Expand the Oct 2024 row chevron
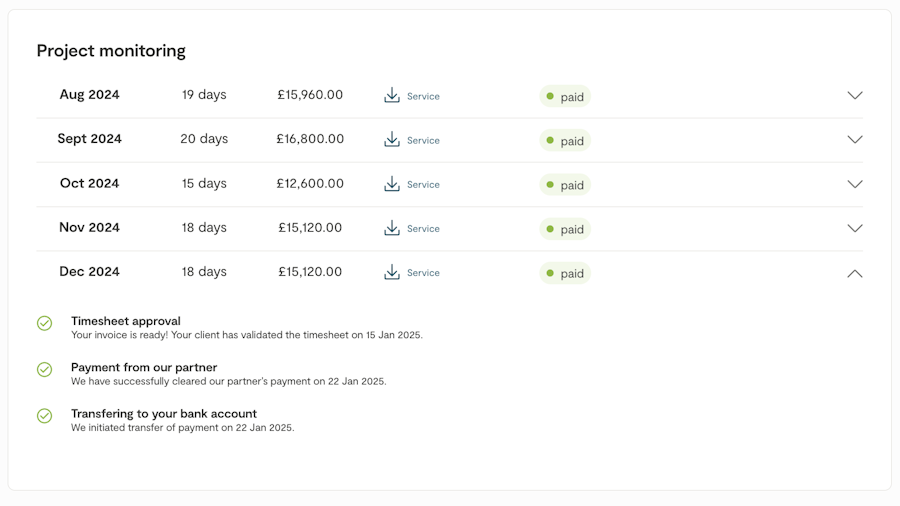The width and height of the screenshot is (900, 506). tap(855, 184)
